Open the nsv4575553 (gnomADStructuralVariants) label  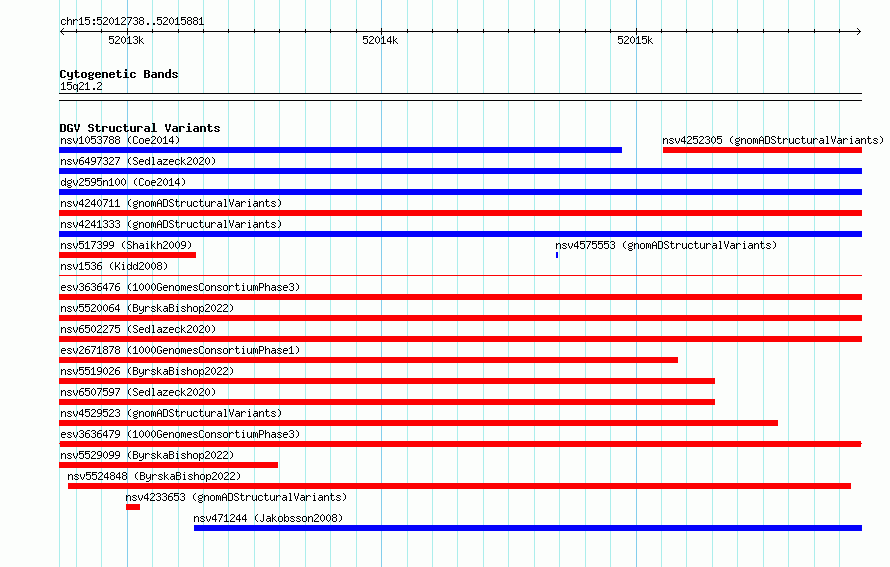point(666,245)
